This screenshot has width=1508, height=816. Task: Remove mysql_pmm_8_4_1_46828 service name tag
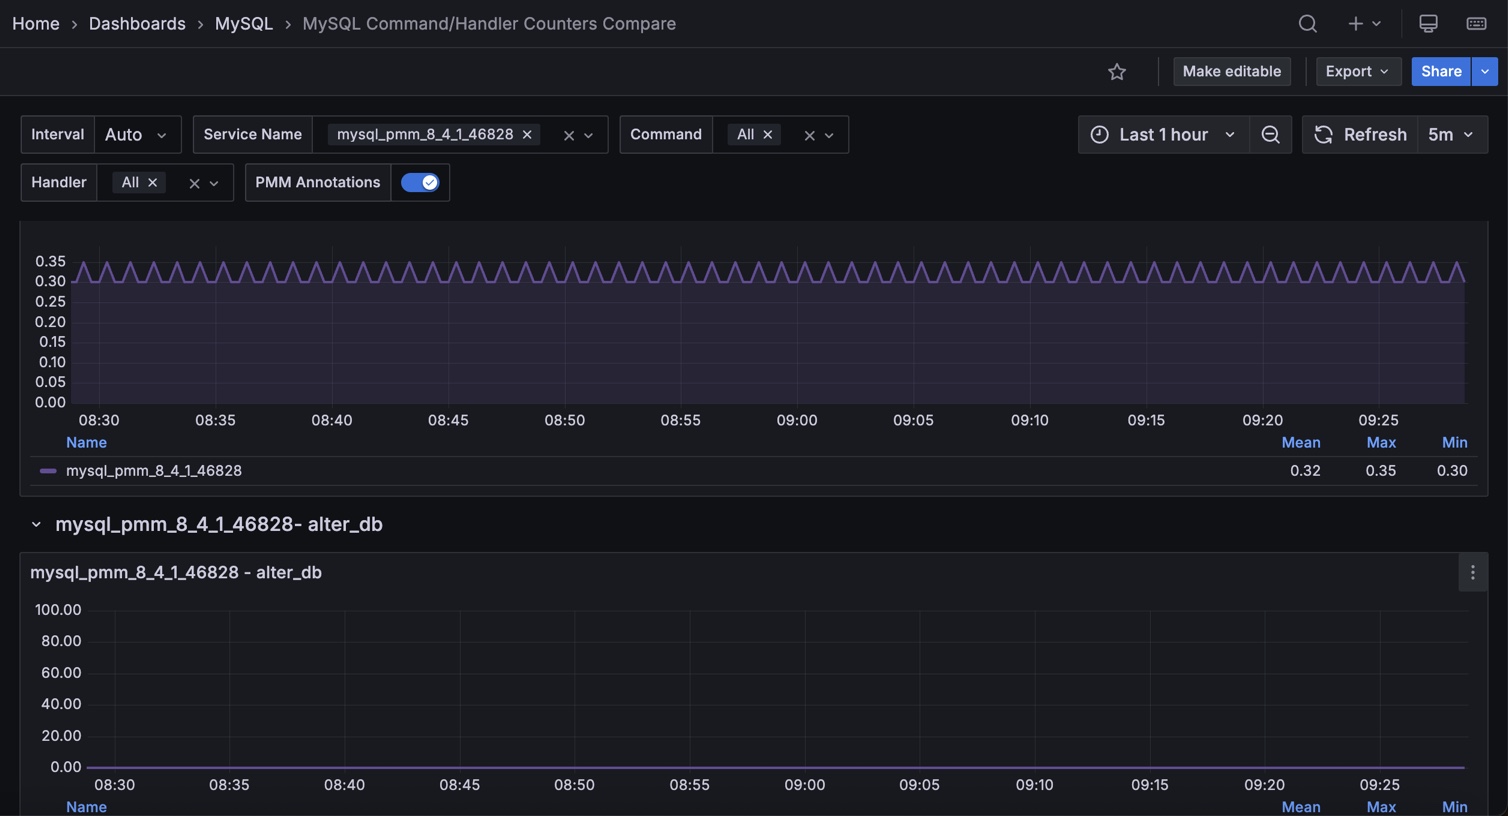(x=527, y=135)
